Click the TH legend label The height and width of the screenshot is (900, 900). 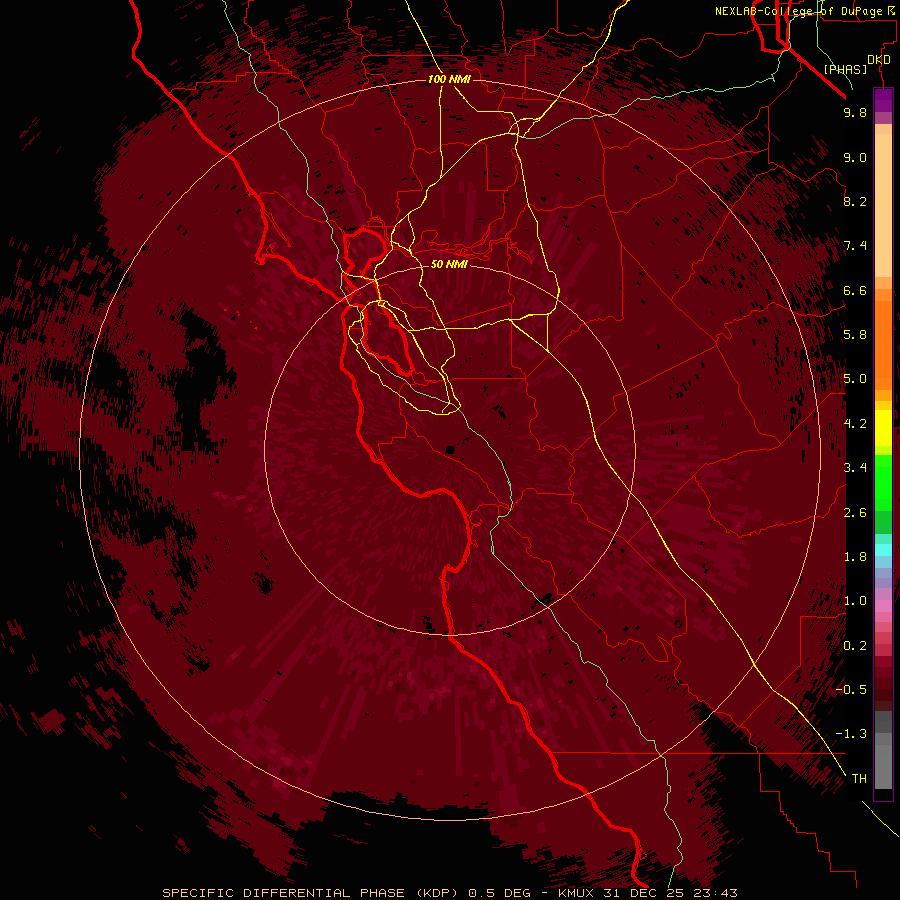859,779
